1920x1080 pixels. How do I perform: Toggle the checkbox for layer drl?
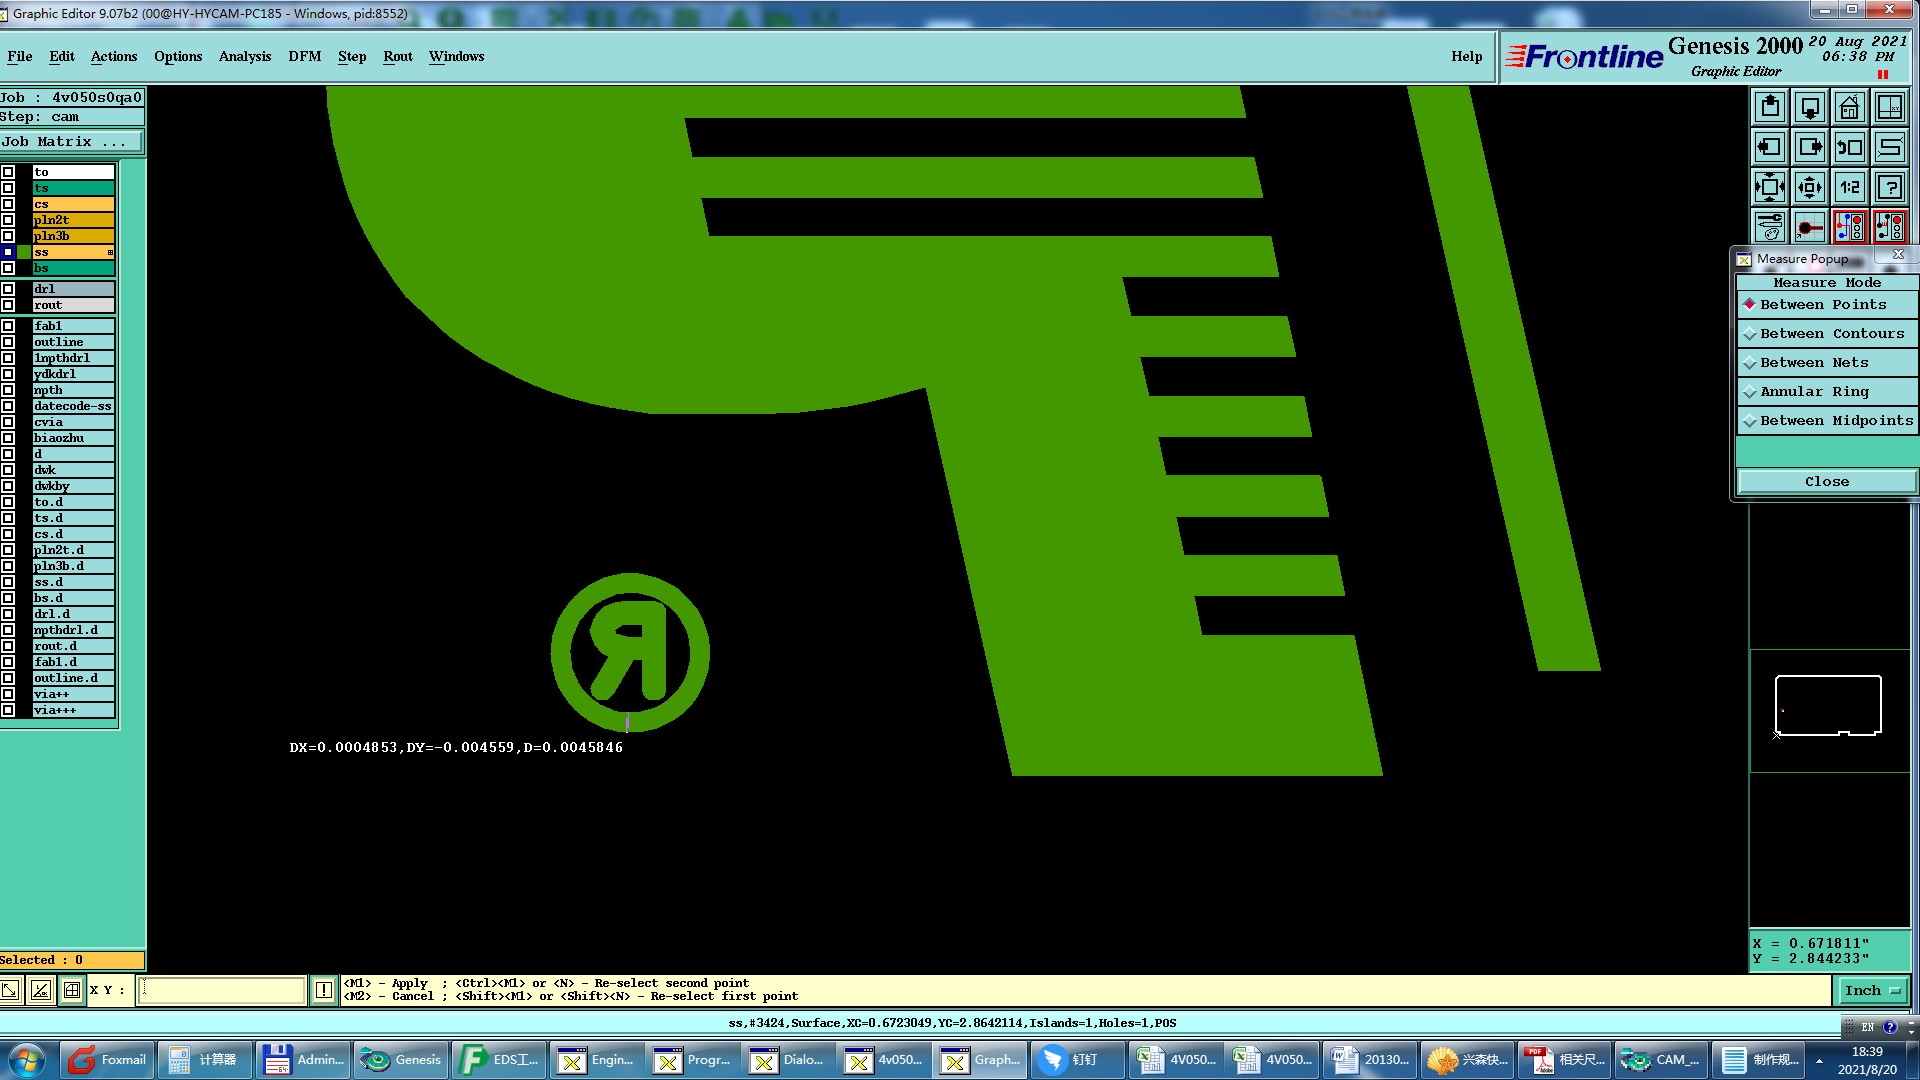[8, 289]
